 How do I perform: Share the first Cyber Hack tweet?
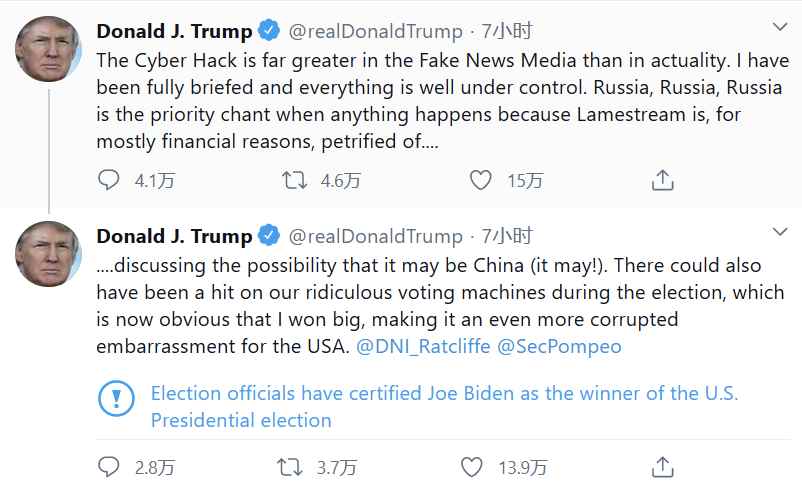661,181
